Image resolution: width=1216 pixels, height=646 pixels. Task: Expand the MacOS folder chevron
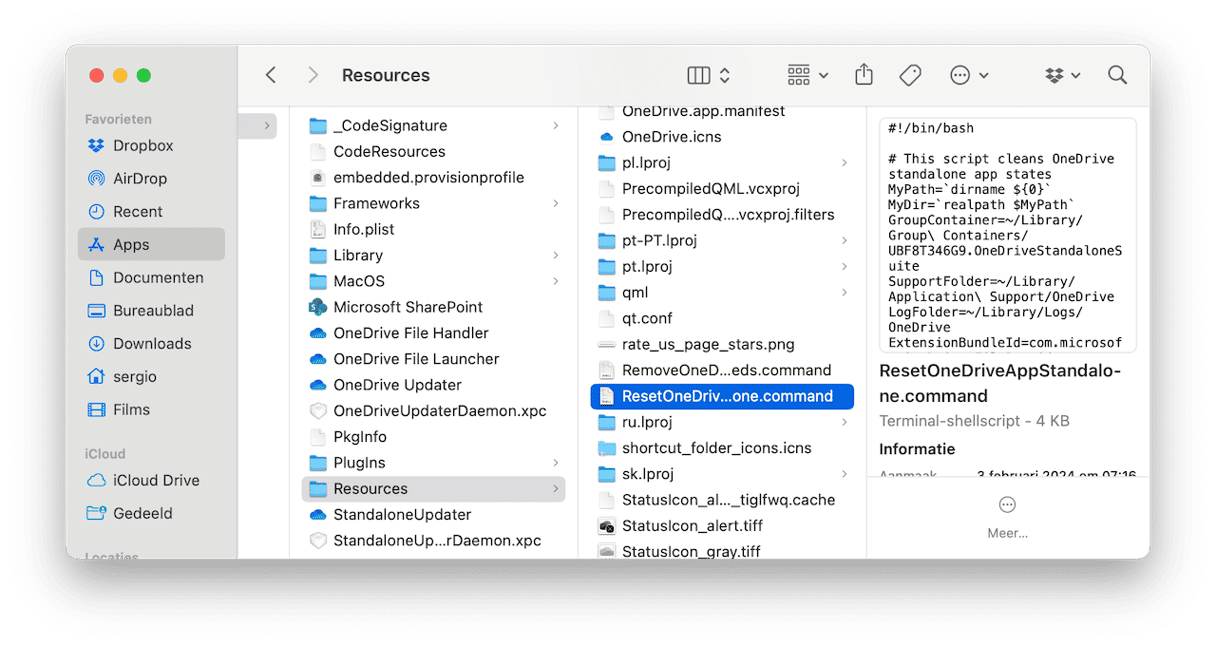(555, 281)
